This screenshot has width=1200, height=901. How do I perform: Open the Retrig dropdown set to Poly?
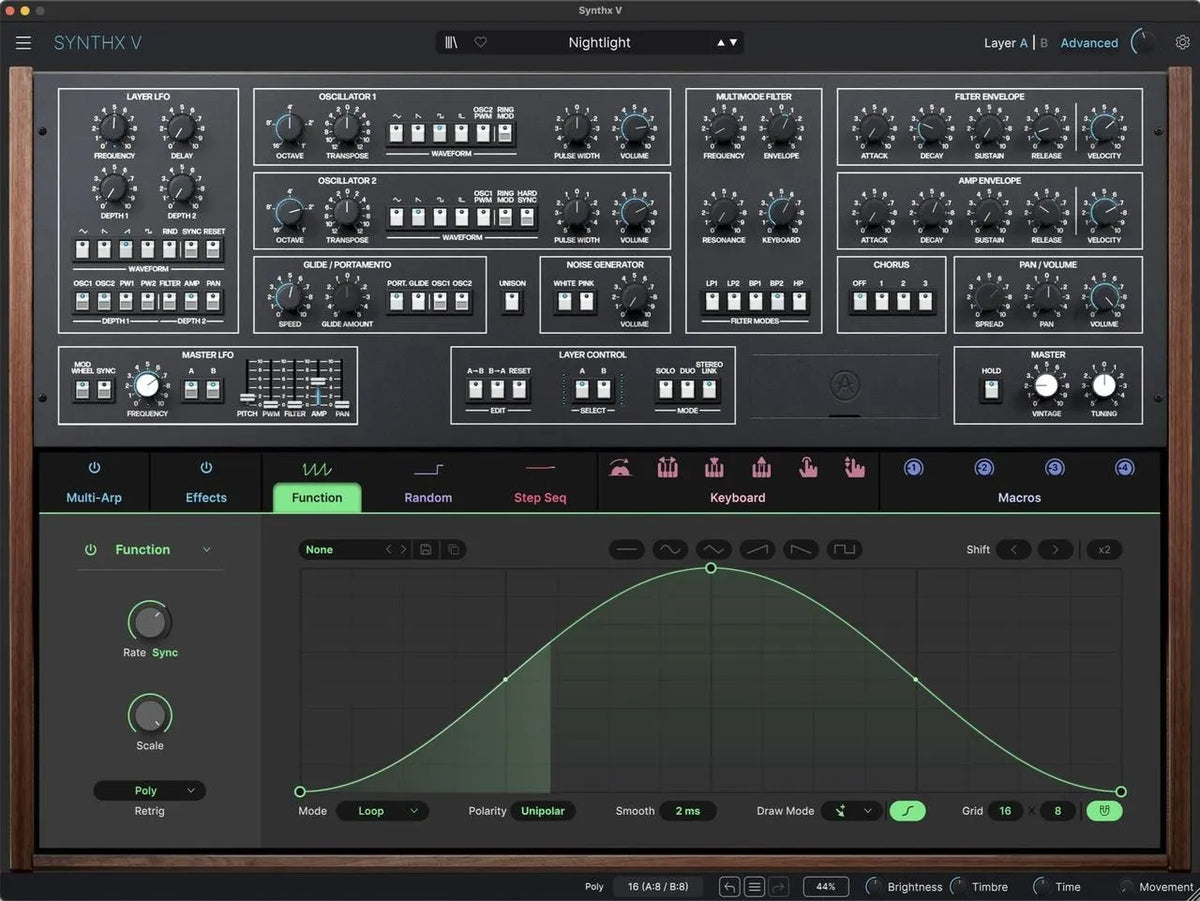pyautogui.click(x=149, y=790)
